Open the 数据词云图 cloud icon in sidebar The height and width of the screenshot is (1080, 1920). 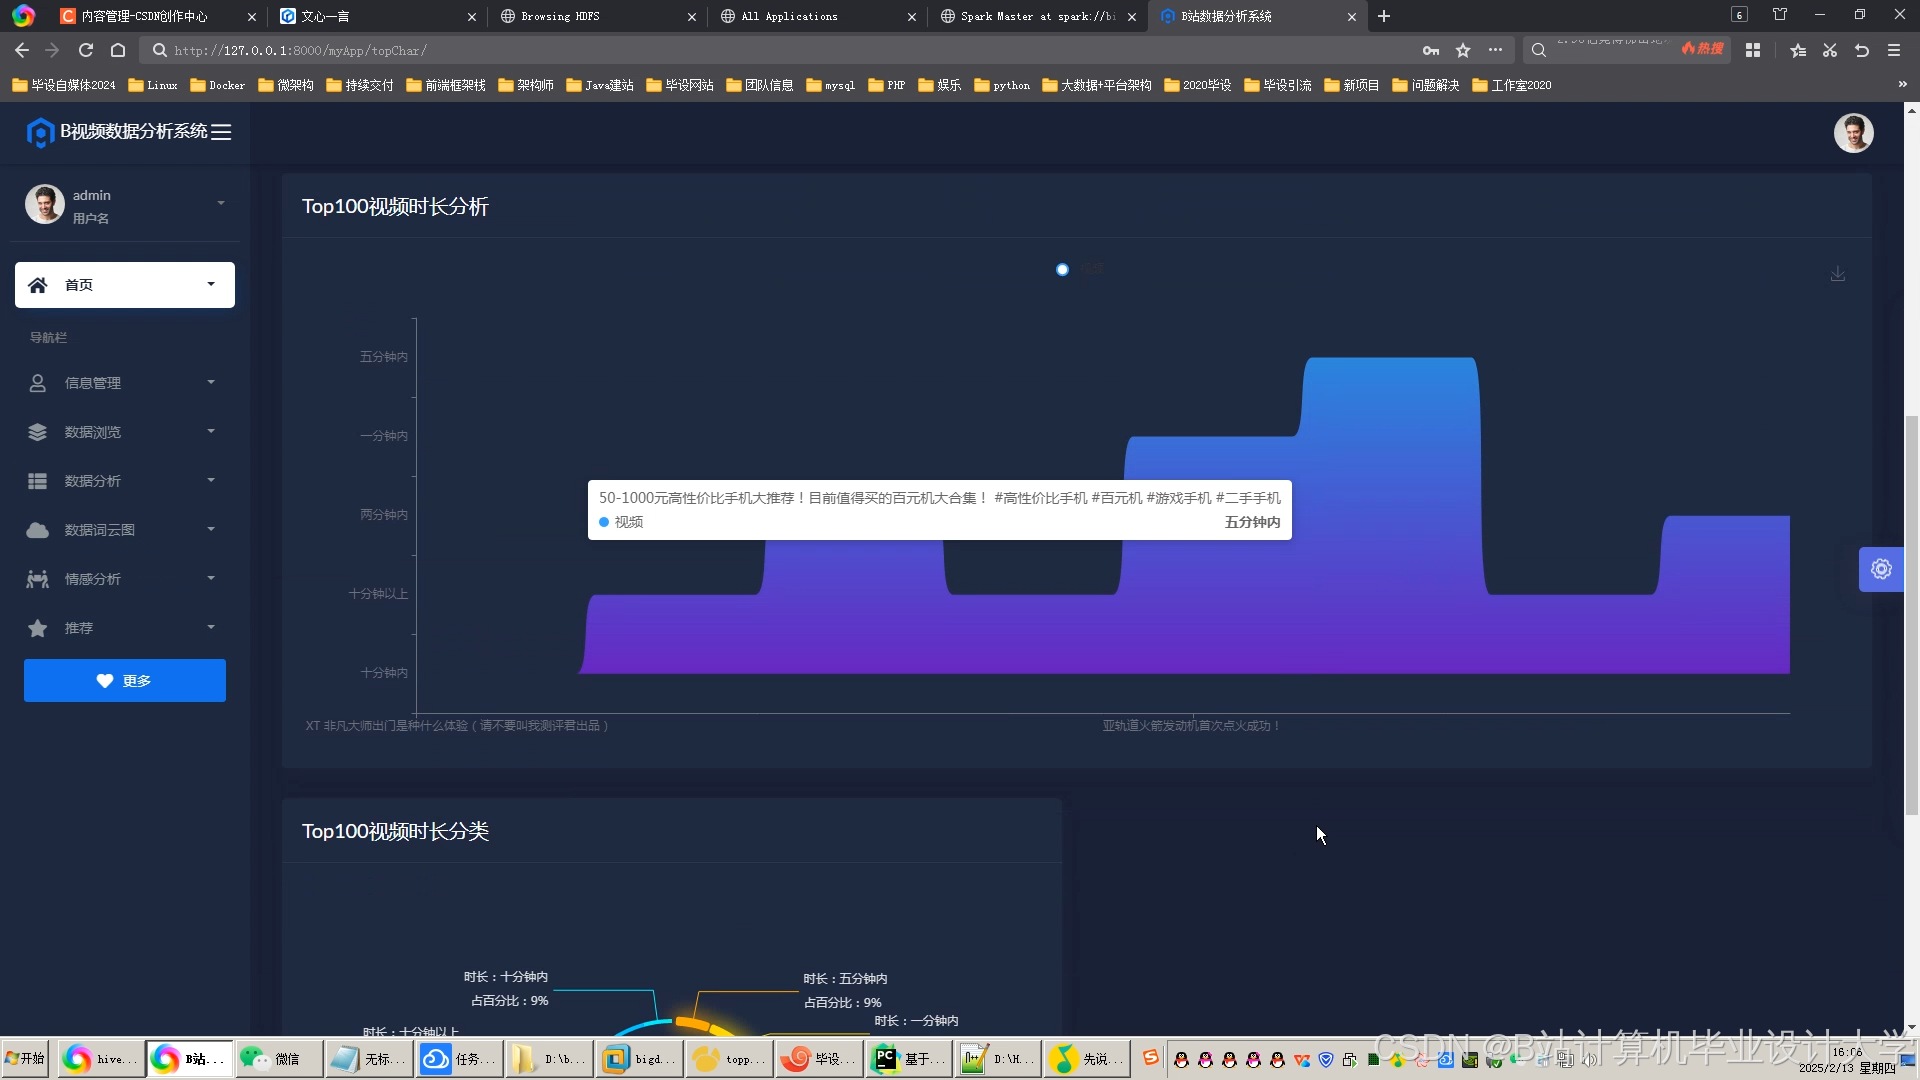click(37, 529)
